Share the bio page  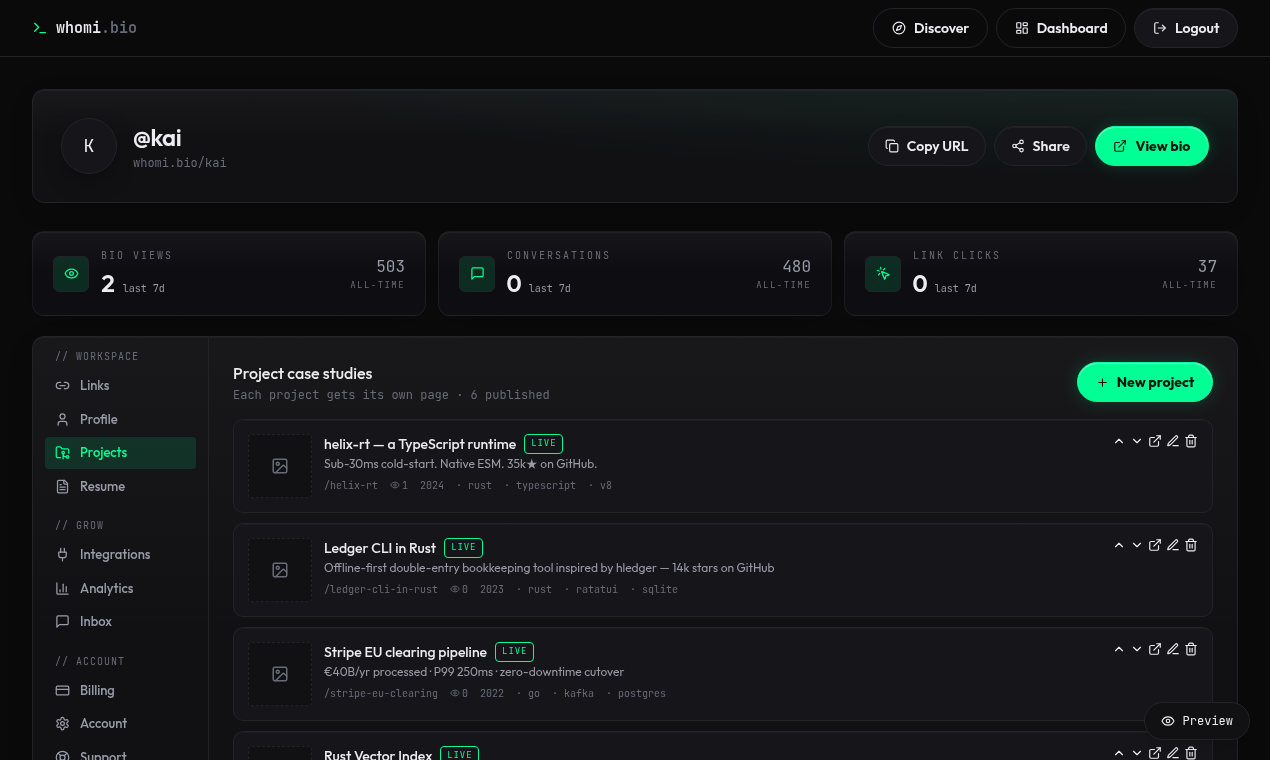pyautogui.click(x=1040, y=146)
